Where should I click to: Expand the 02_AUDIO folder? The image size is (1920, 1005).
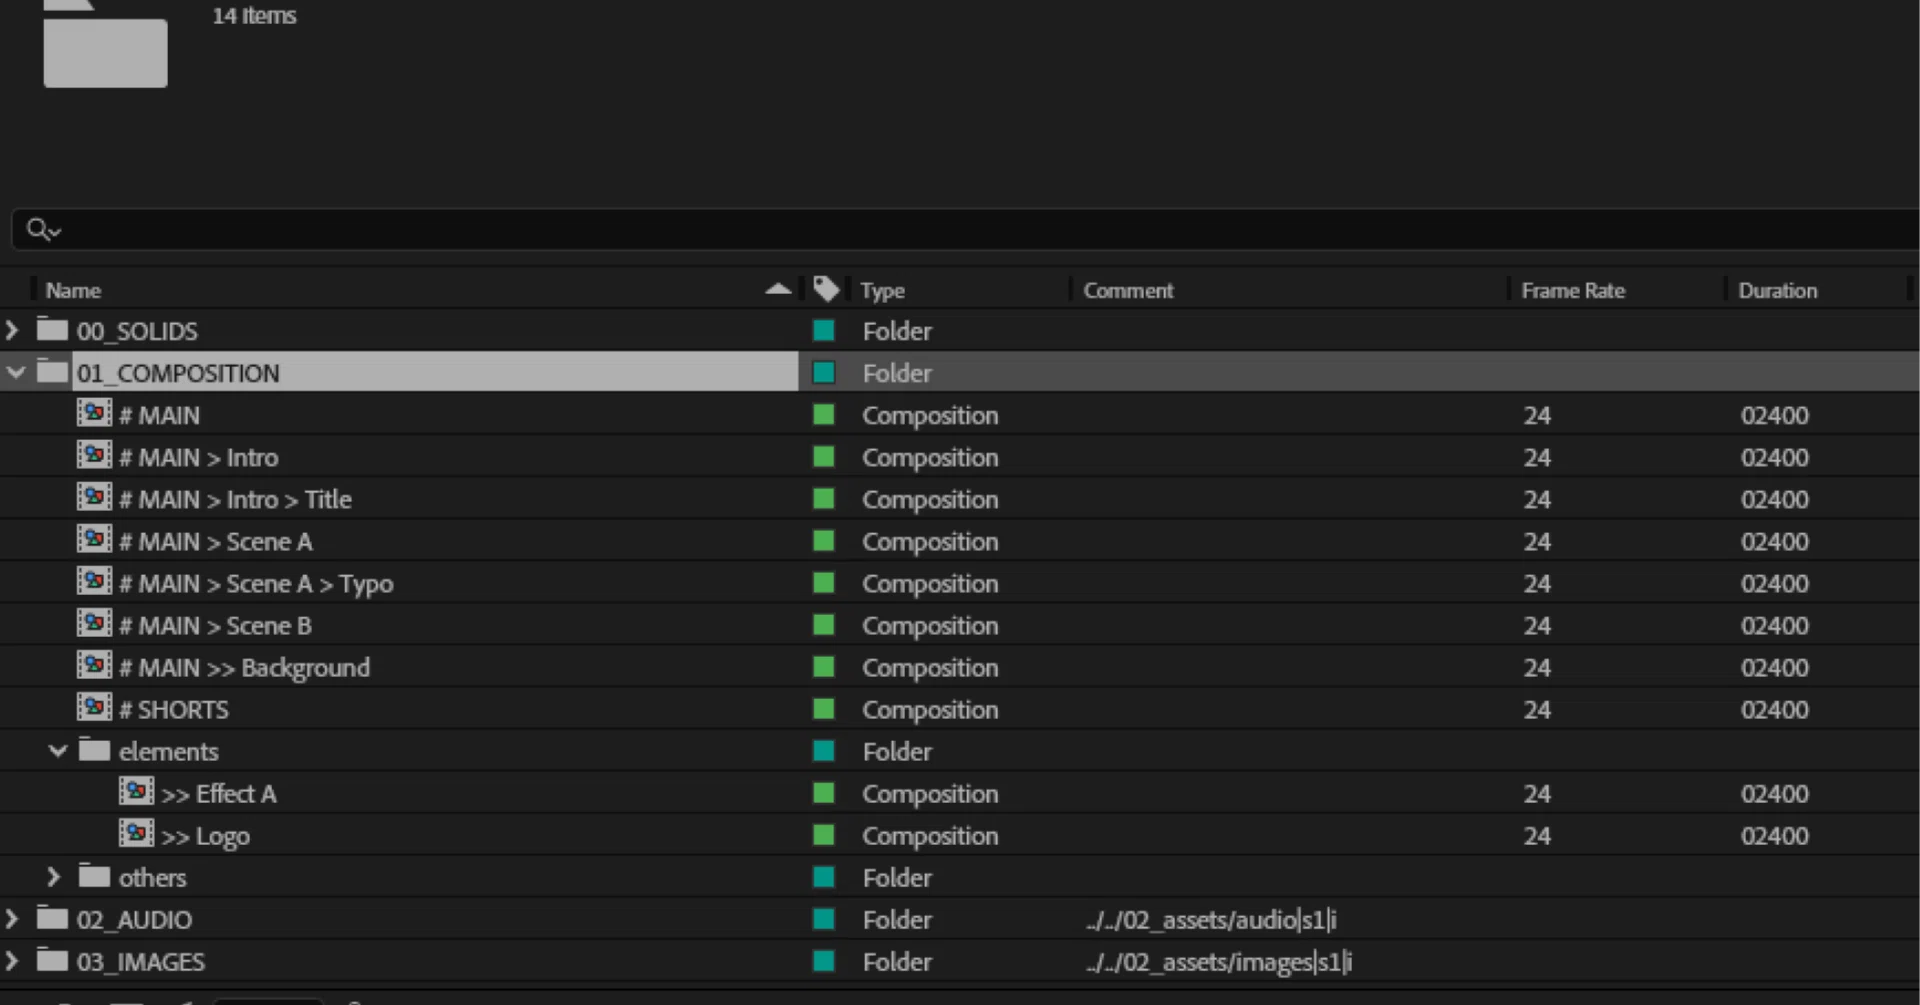click(12, 919)
